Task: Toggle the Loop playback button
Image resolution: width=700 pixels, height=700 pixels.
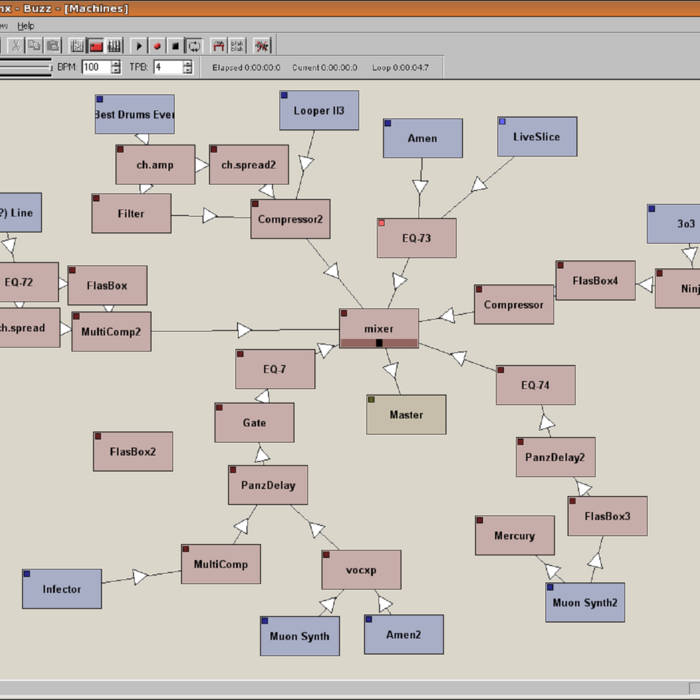Action: [x=194, y=46]
